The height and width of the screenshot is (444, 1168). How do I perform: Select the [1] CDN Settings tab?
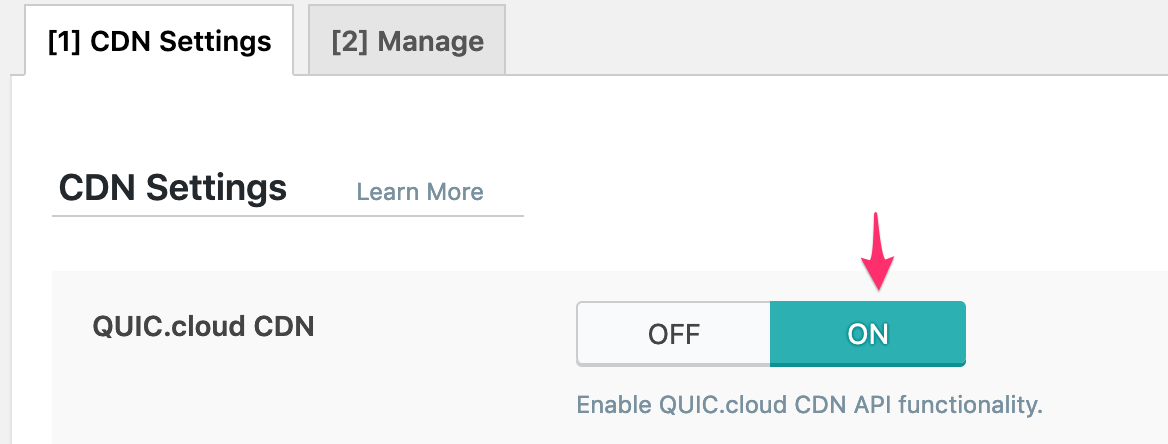(160, 42)
